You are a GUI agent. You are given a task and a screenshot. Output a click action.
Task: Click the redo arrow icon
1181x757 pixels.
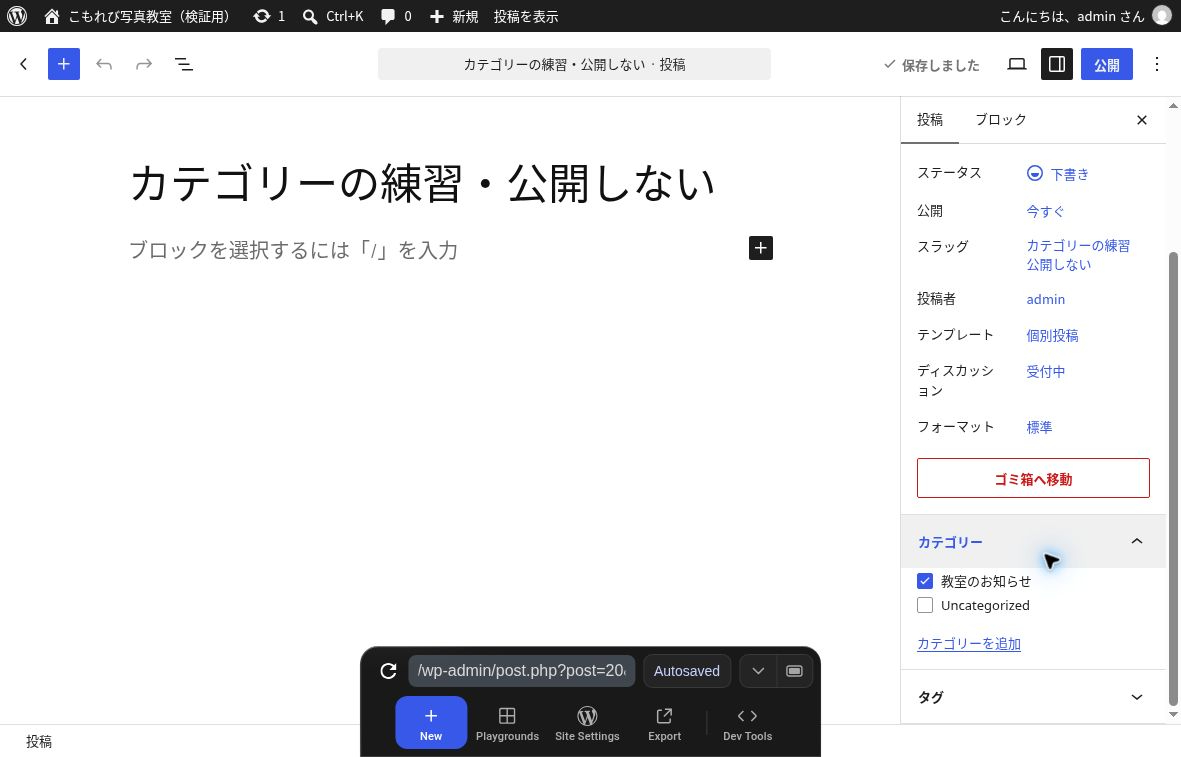tap(144, 64)
